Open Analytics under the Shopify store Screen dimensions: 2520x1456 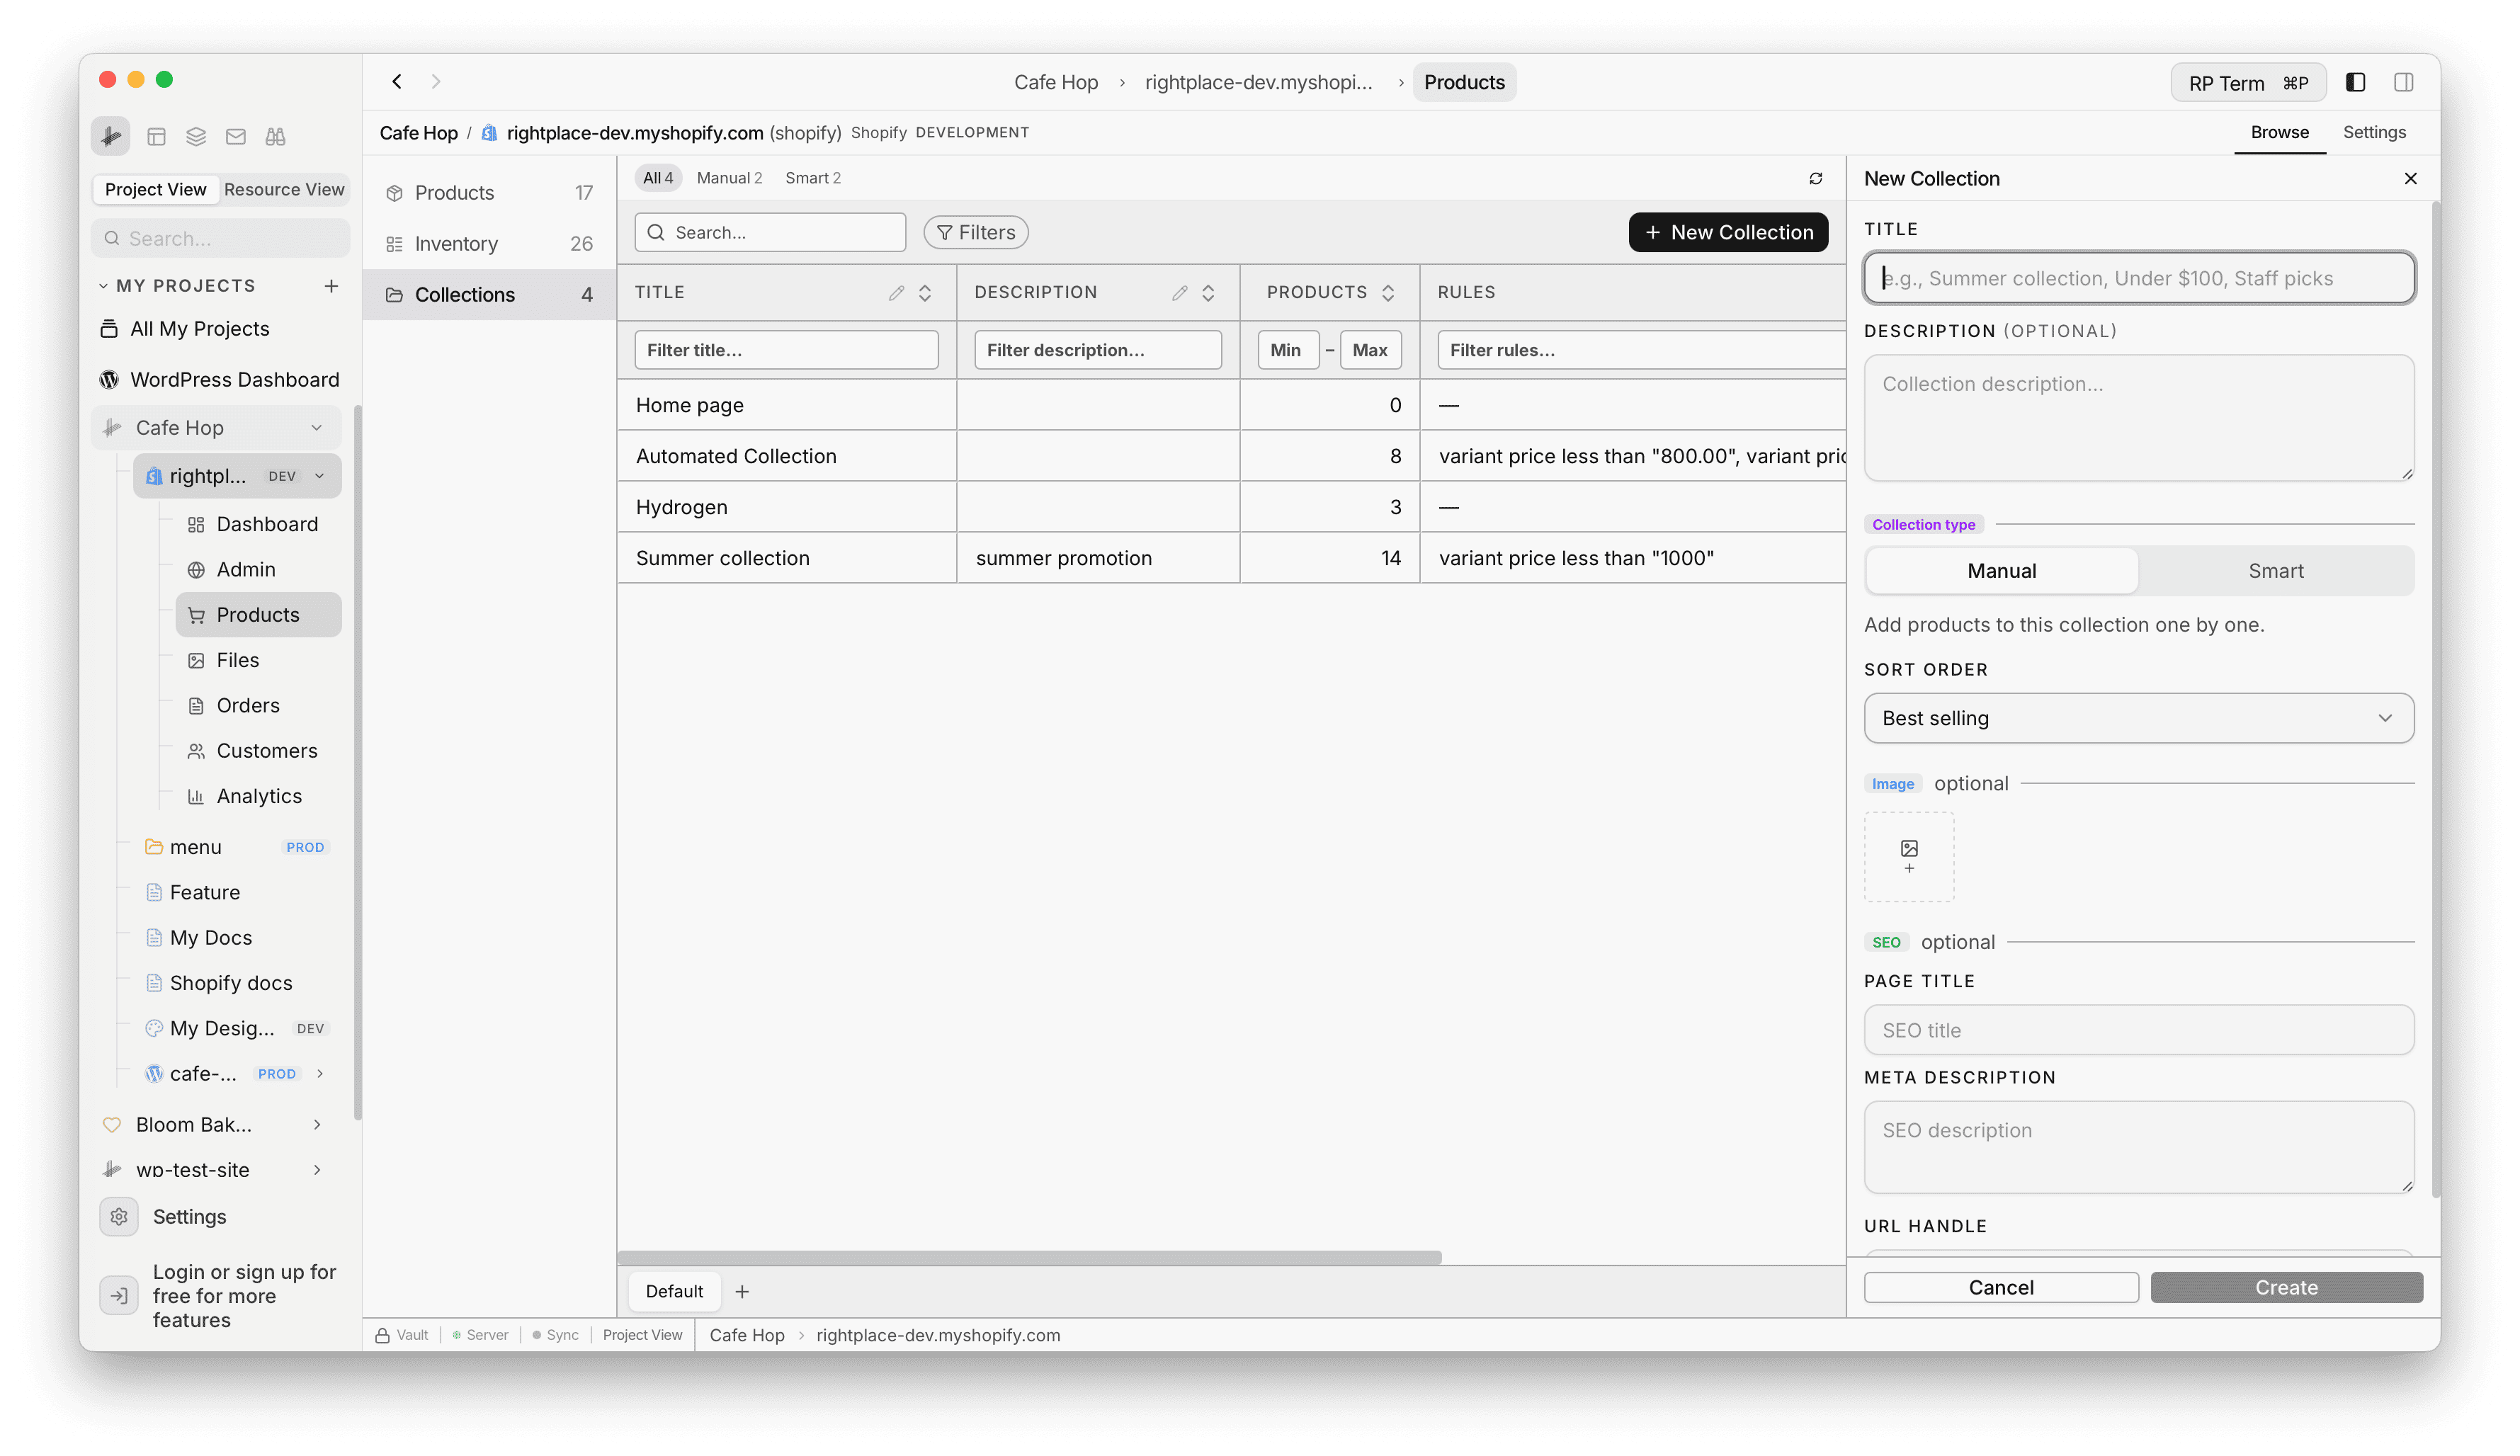(259, 795)
